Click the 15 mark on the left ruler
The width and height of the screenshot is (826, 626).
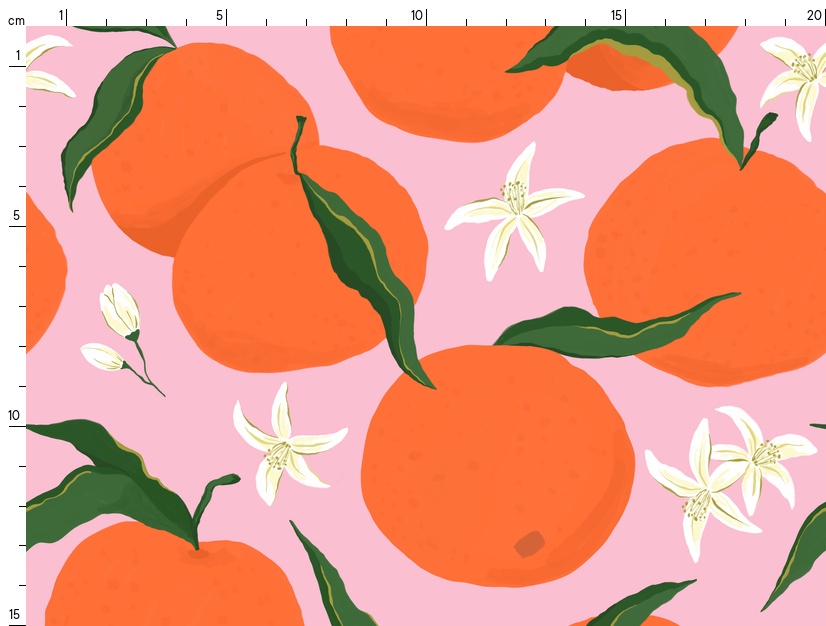tap(15, 614)
